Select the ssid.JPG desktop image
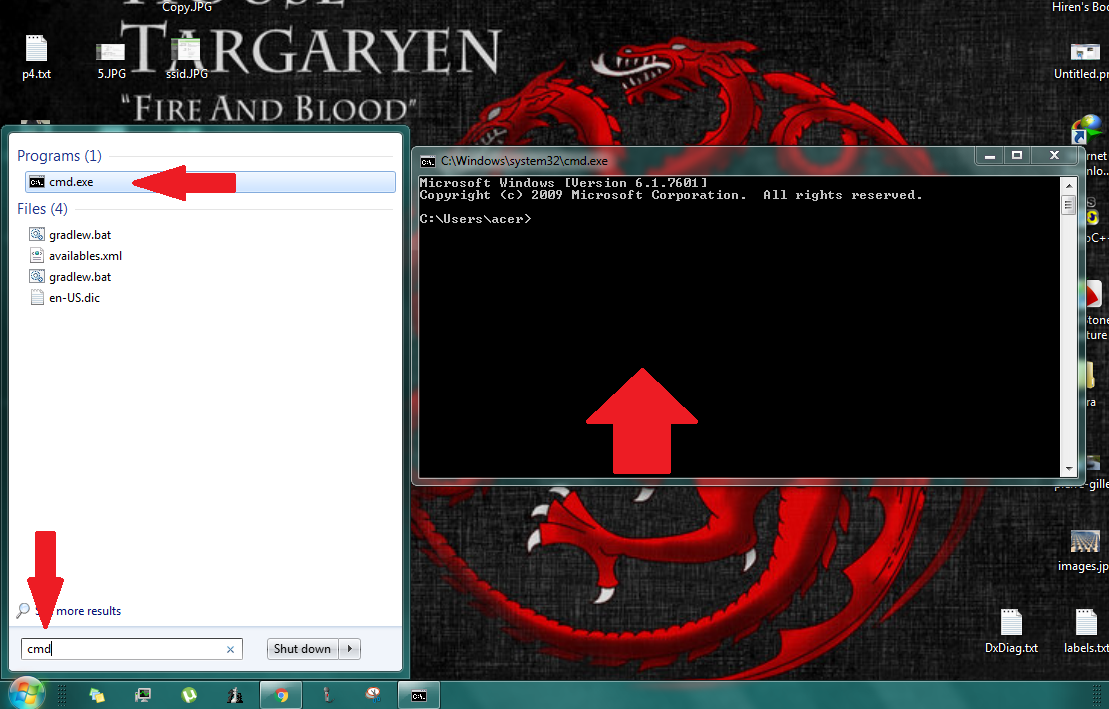 point(187,58)
